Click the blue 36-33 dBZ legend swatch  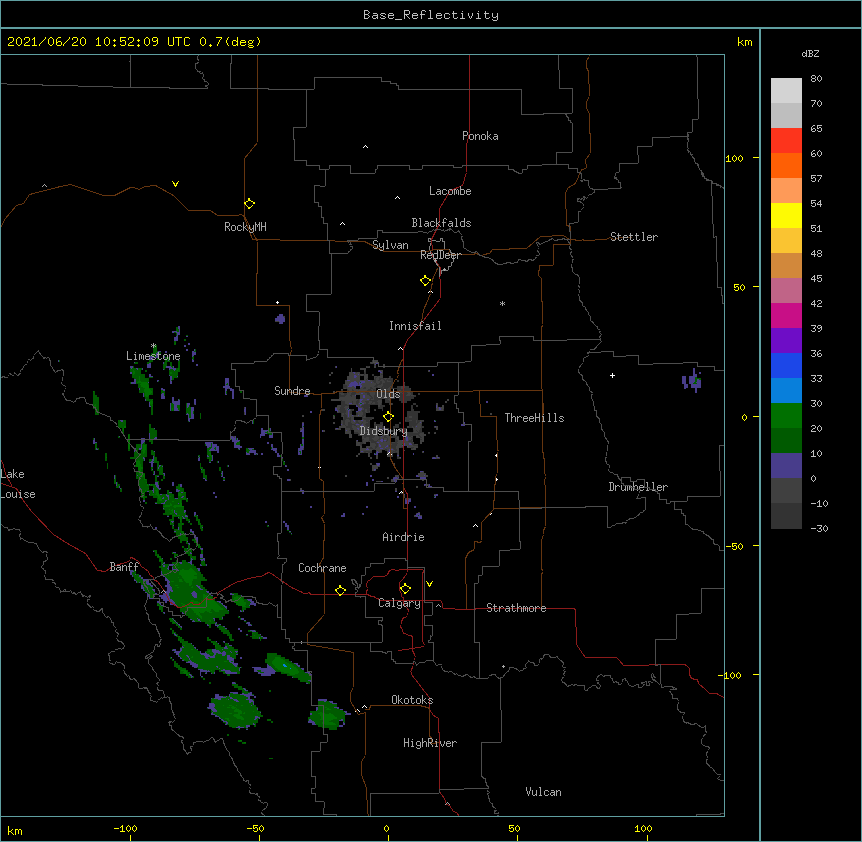786,365
